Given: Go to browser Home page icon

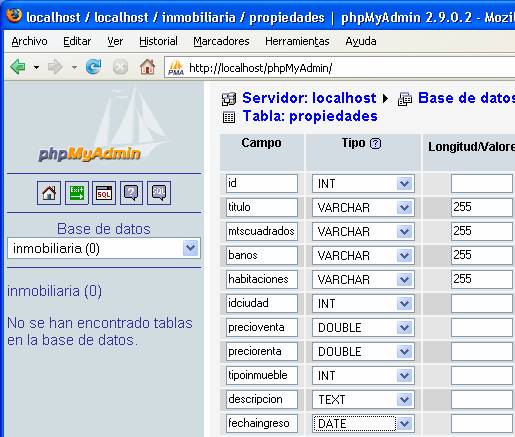Looking at the screenshot, I should click(147, 67).
